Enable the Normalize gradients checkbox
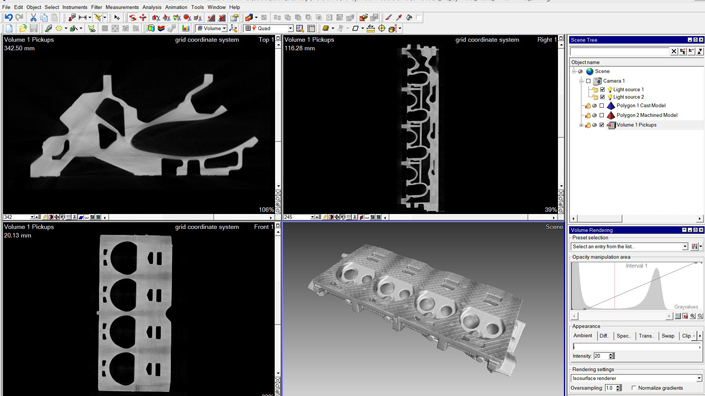Screen dimensions: 705x396 point(634,388)
